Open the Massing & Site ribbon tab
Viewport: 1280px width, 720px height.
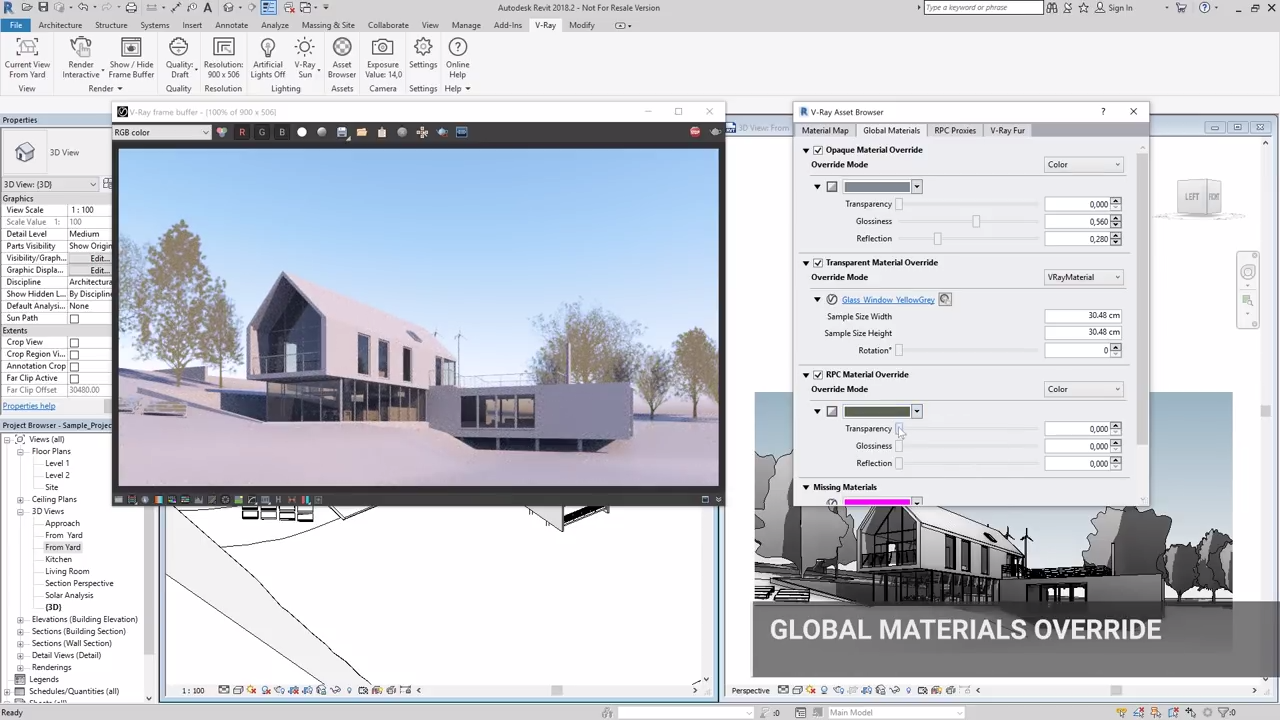tap(328, 25)
